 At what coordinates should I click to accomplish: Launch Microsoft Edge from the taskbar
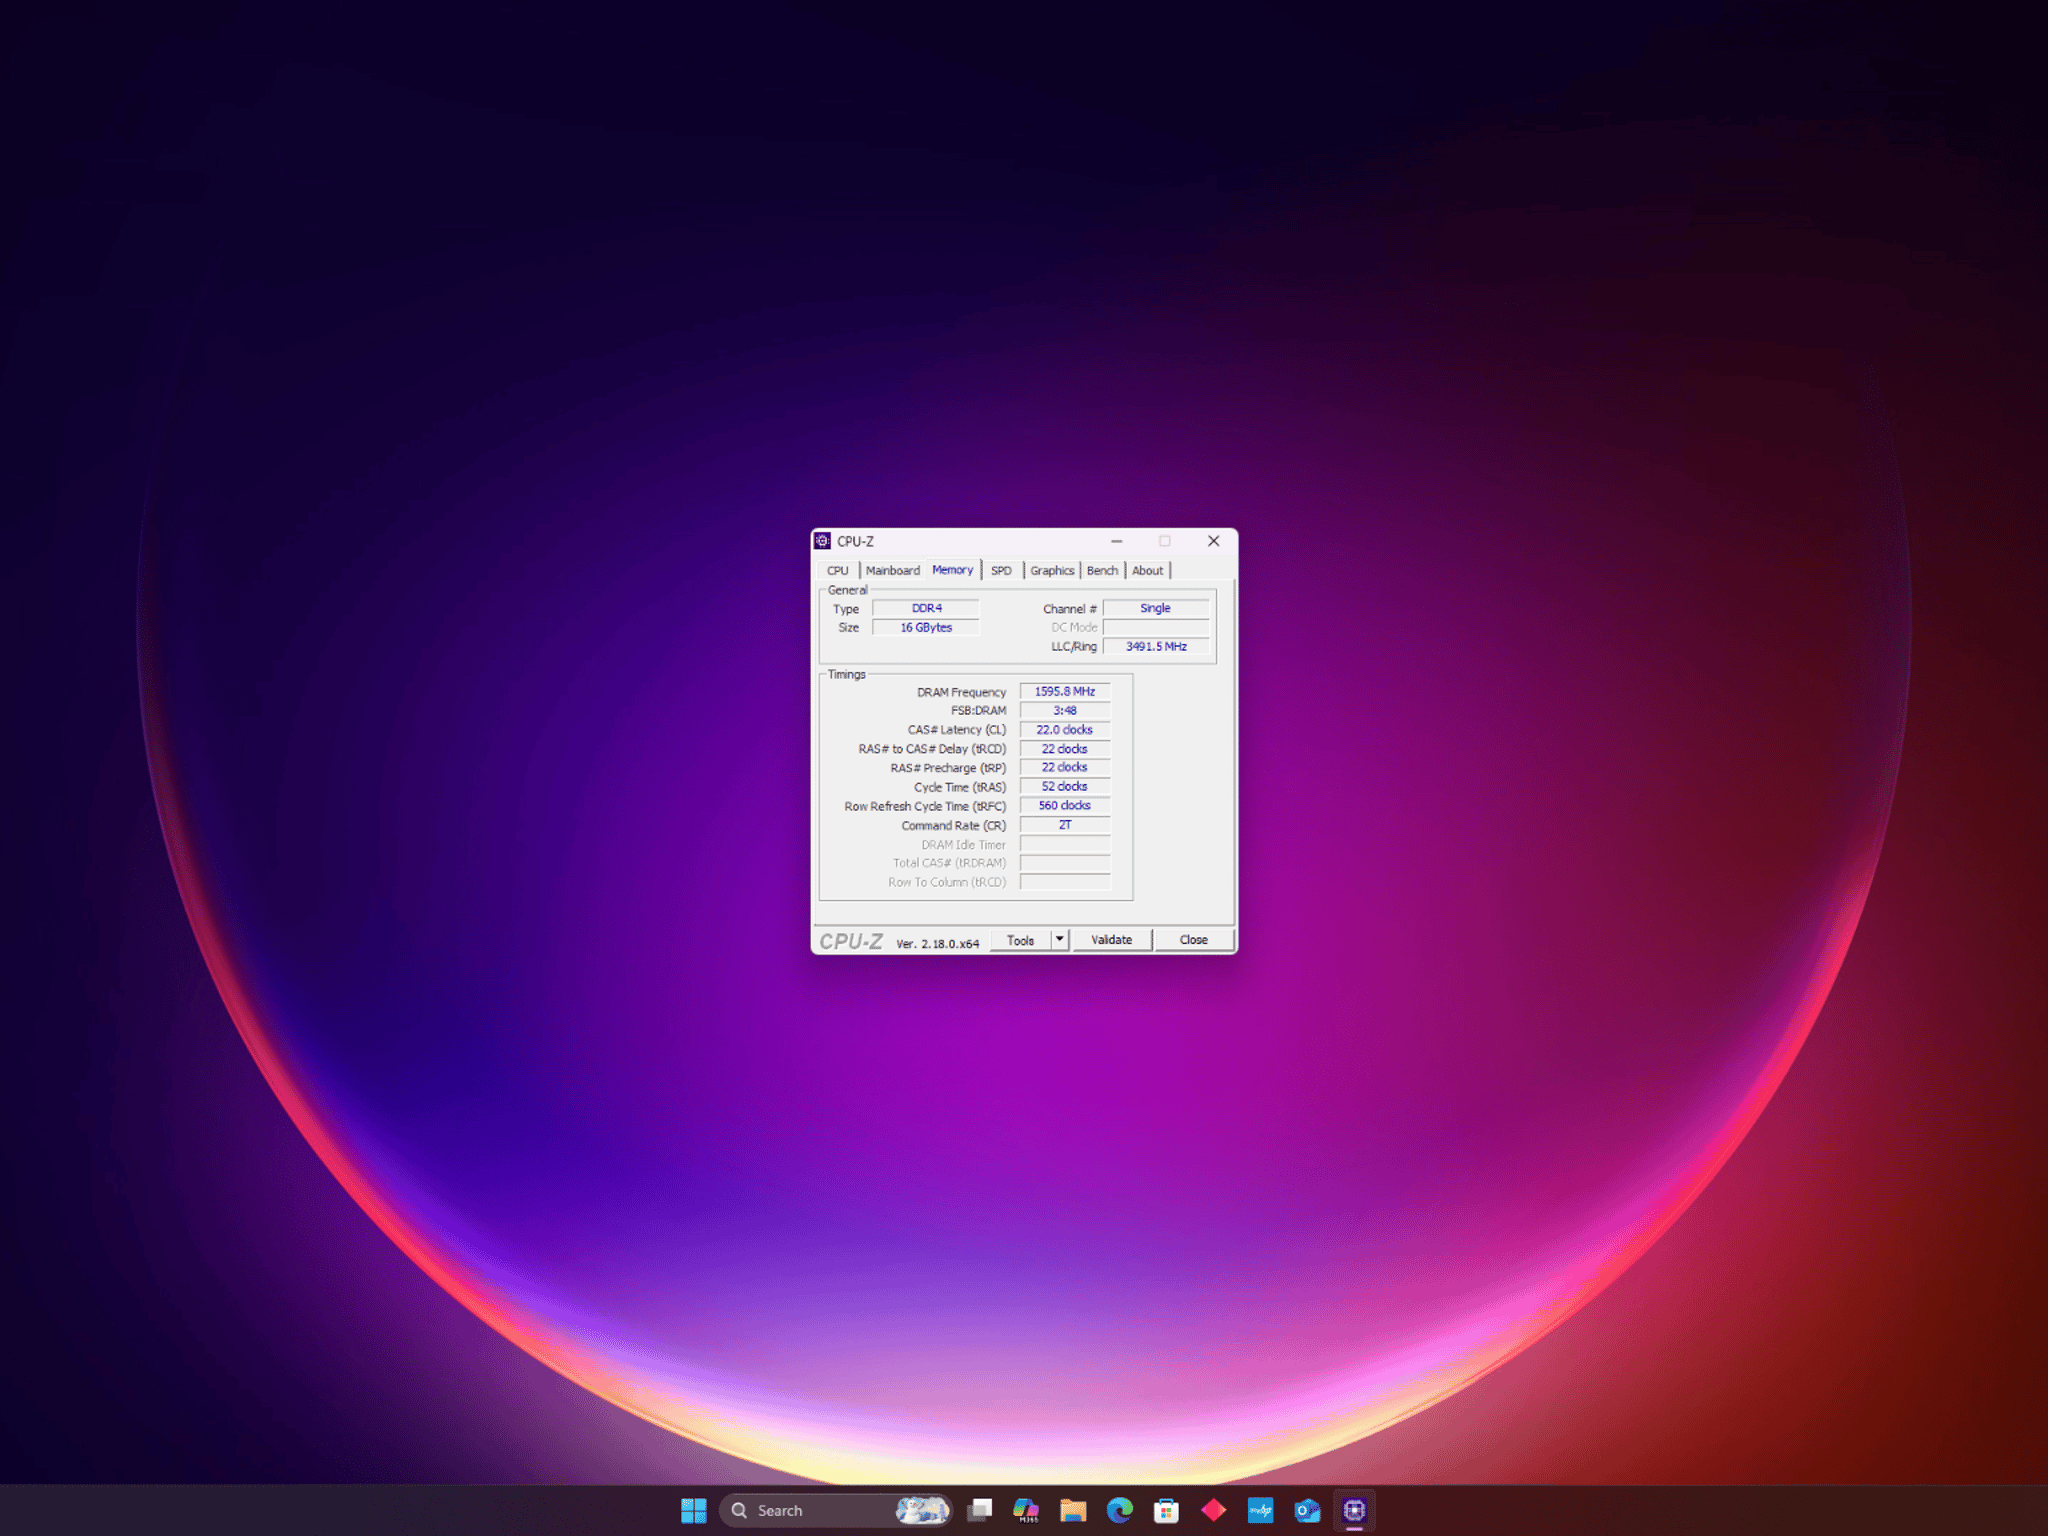pyautogui.click(x=1120, y=1510)
